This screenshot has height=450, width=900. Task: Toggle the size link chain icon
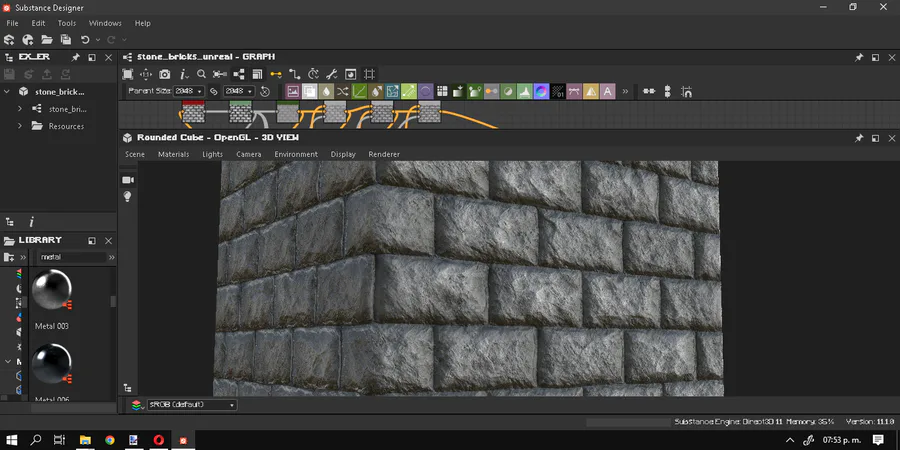click(x=214, y=91)
